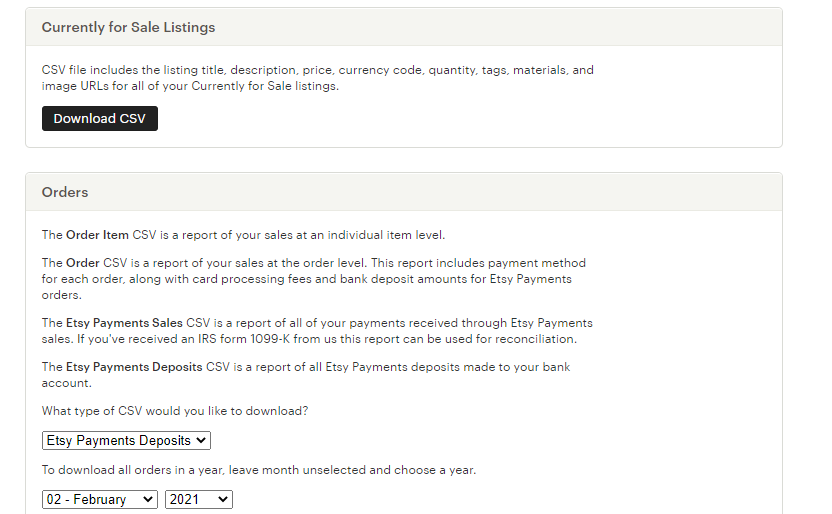The width and height of the screenshot is (832, 514).
Task: Open the month dropdown showing 02 - February
Action: pyautogui.click(x=99, y=499)
